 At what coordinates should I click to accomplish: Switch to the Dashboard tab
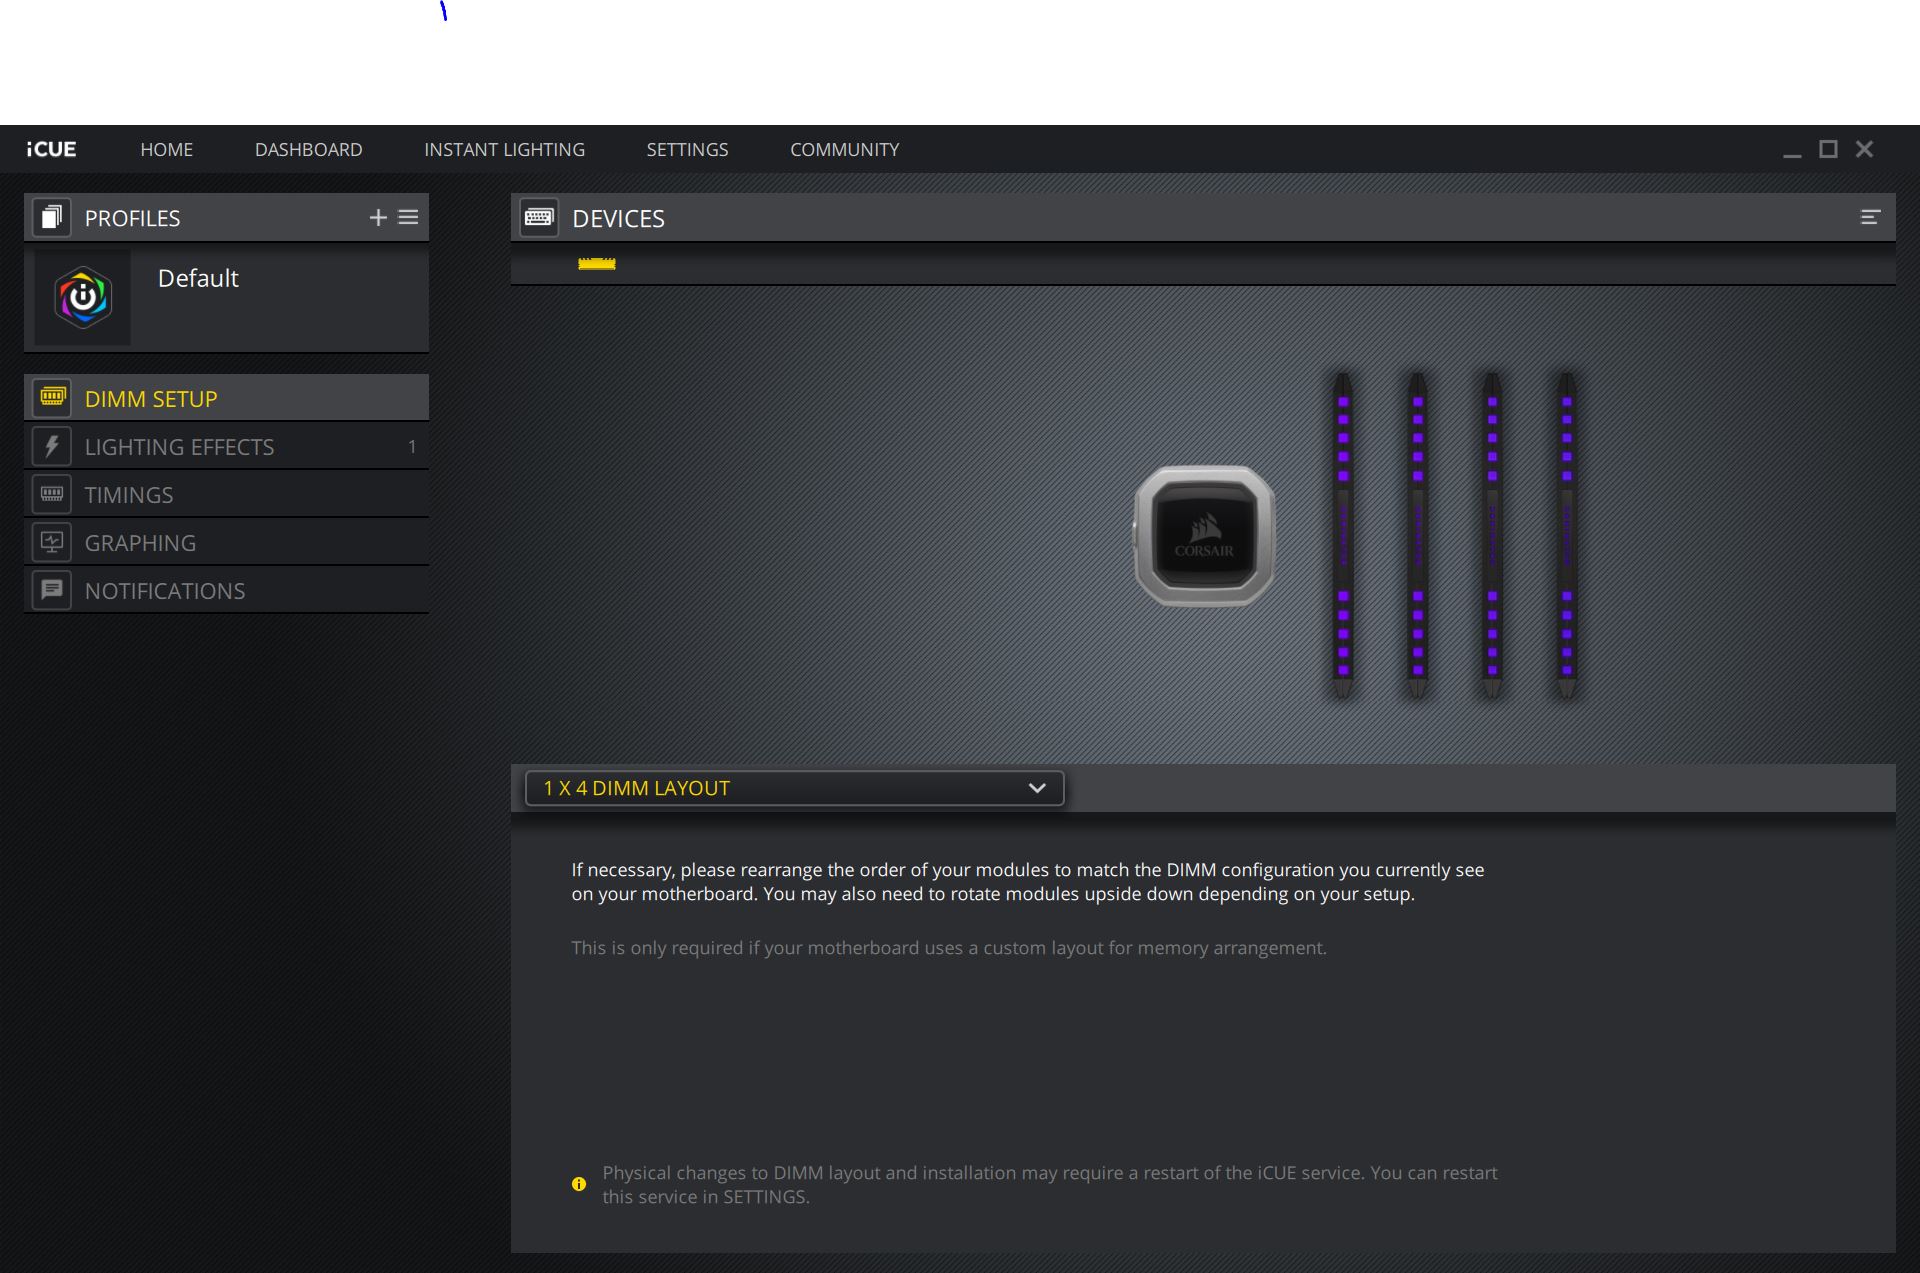(x=308, y=149)
